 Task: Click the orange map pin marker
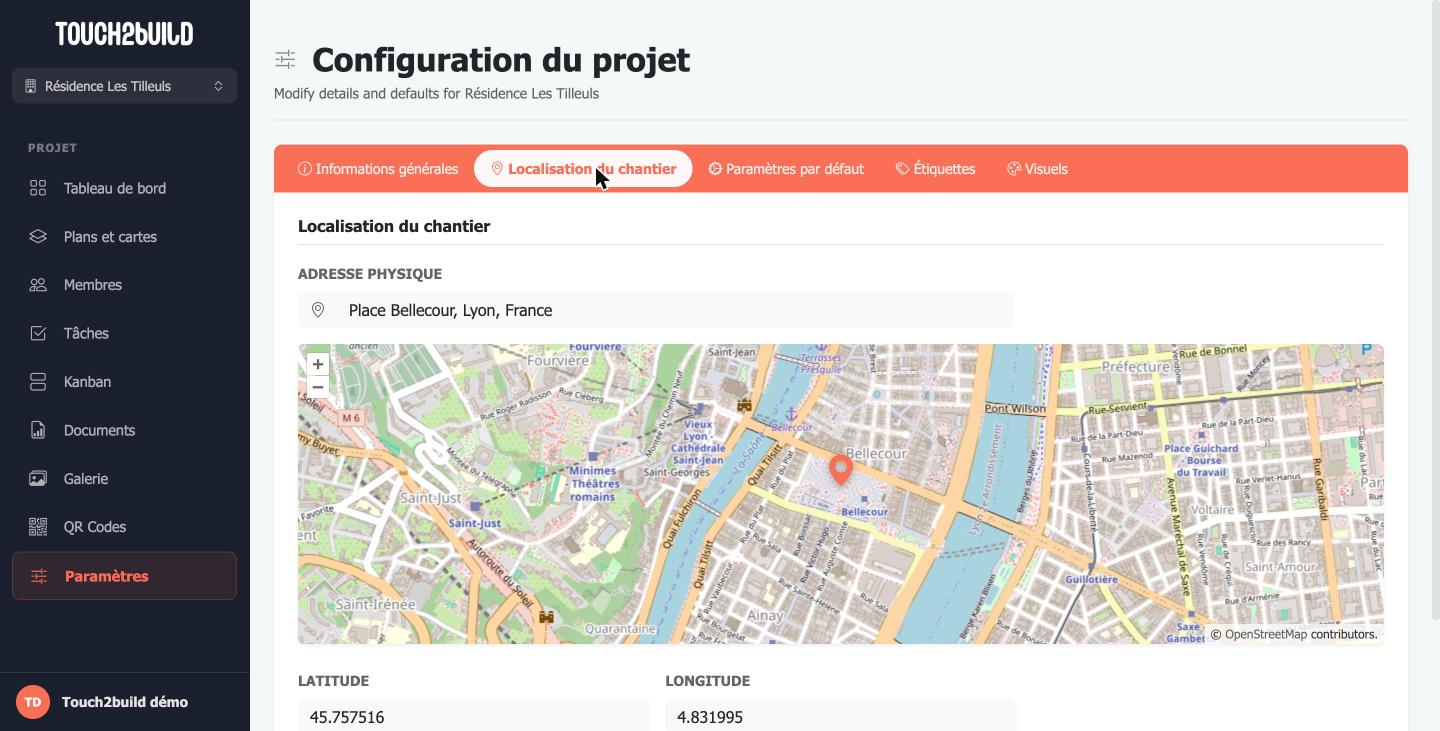point(840,470)
